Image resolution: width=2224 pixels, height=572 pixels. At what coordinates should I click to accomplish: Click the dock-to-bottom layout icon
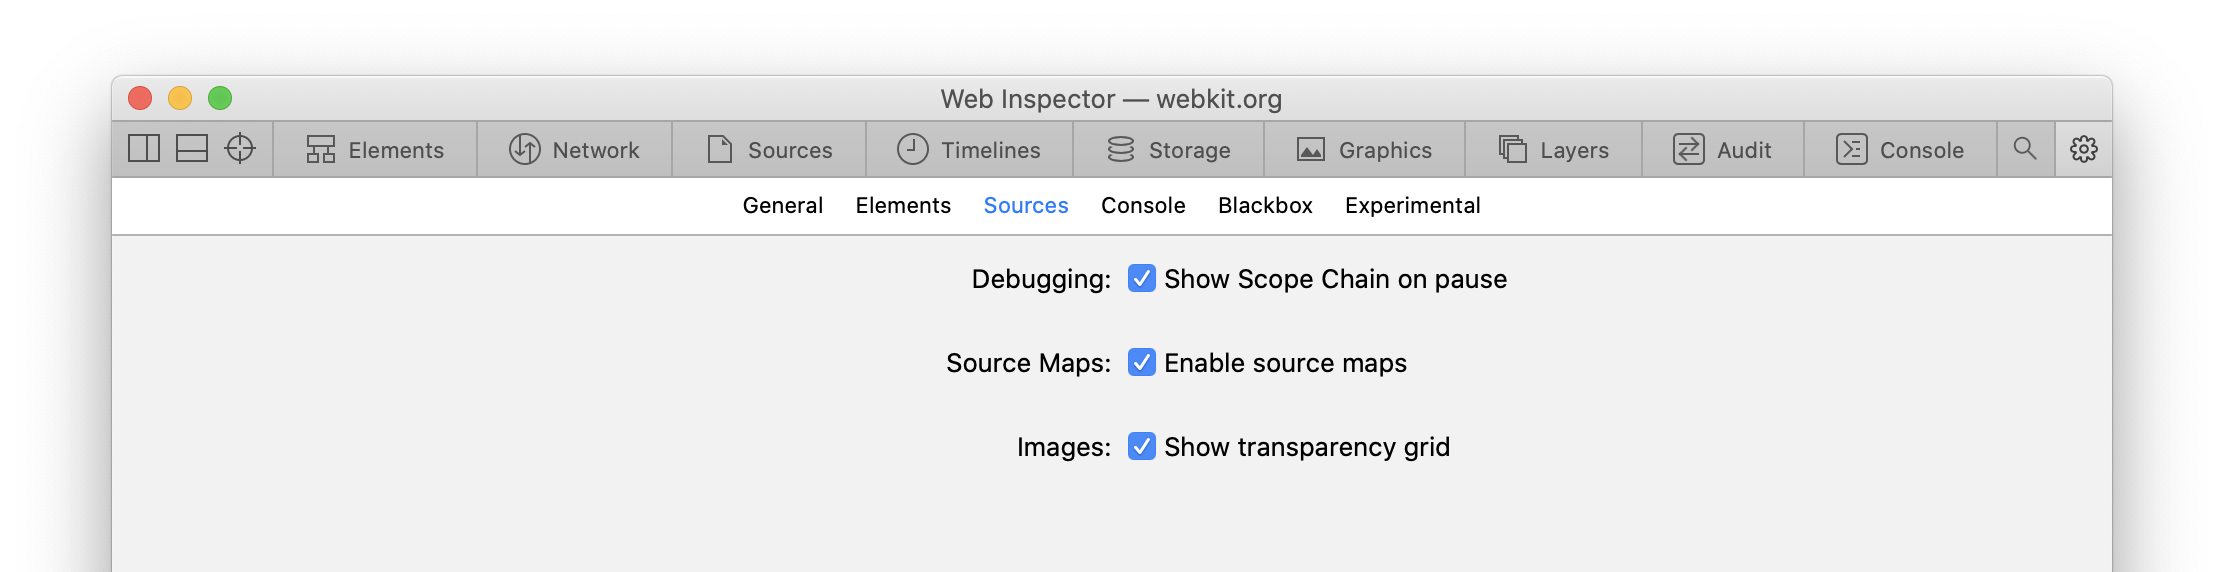[x=192, y=149]
